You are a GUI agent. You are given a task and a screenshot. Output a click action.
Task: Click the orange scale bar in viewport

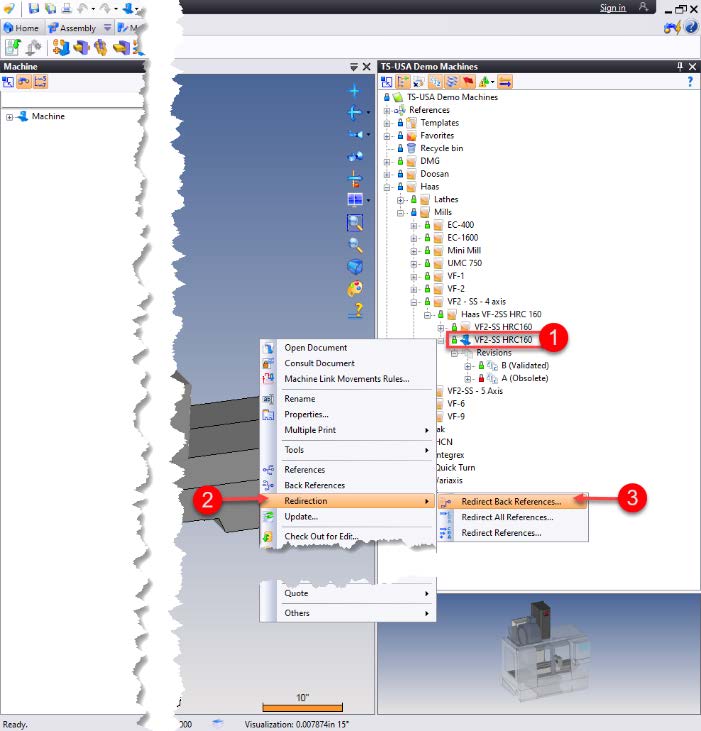[302, 707]
